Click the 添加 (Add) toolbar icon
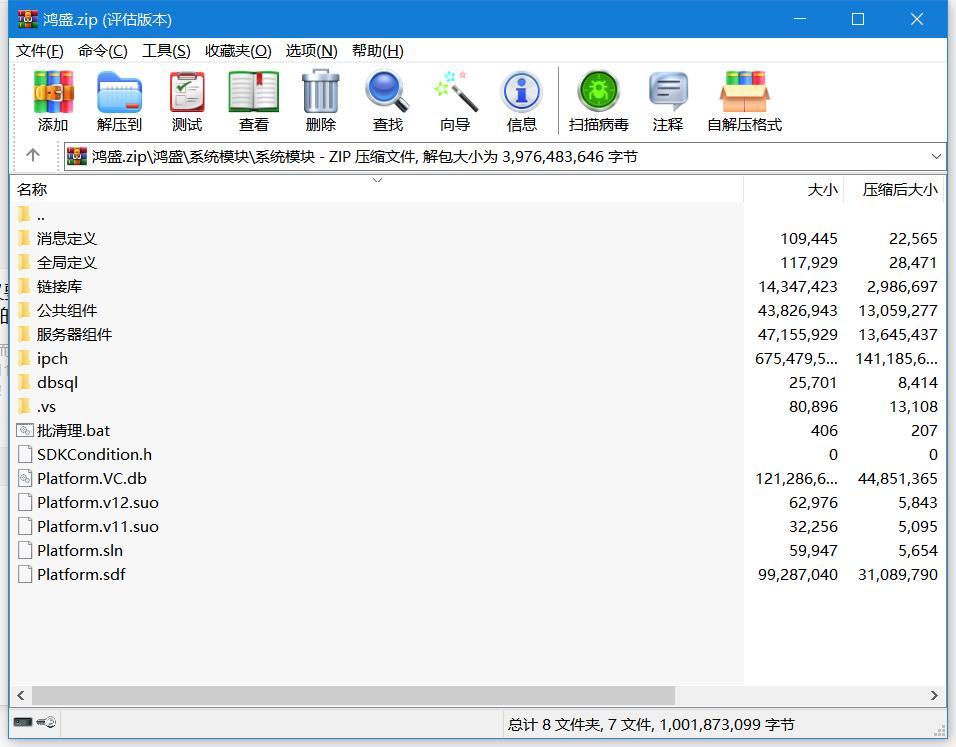 pyautogui.click(x=53, y=101)
